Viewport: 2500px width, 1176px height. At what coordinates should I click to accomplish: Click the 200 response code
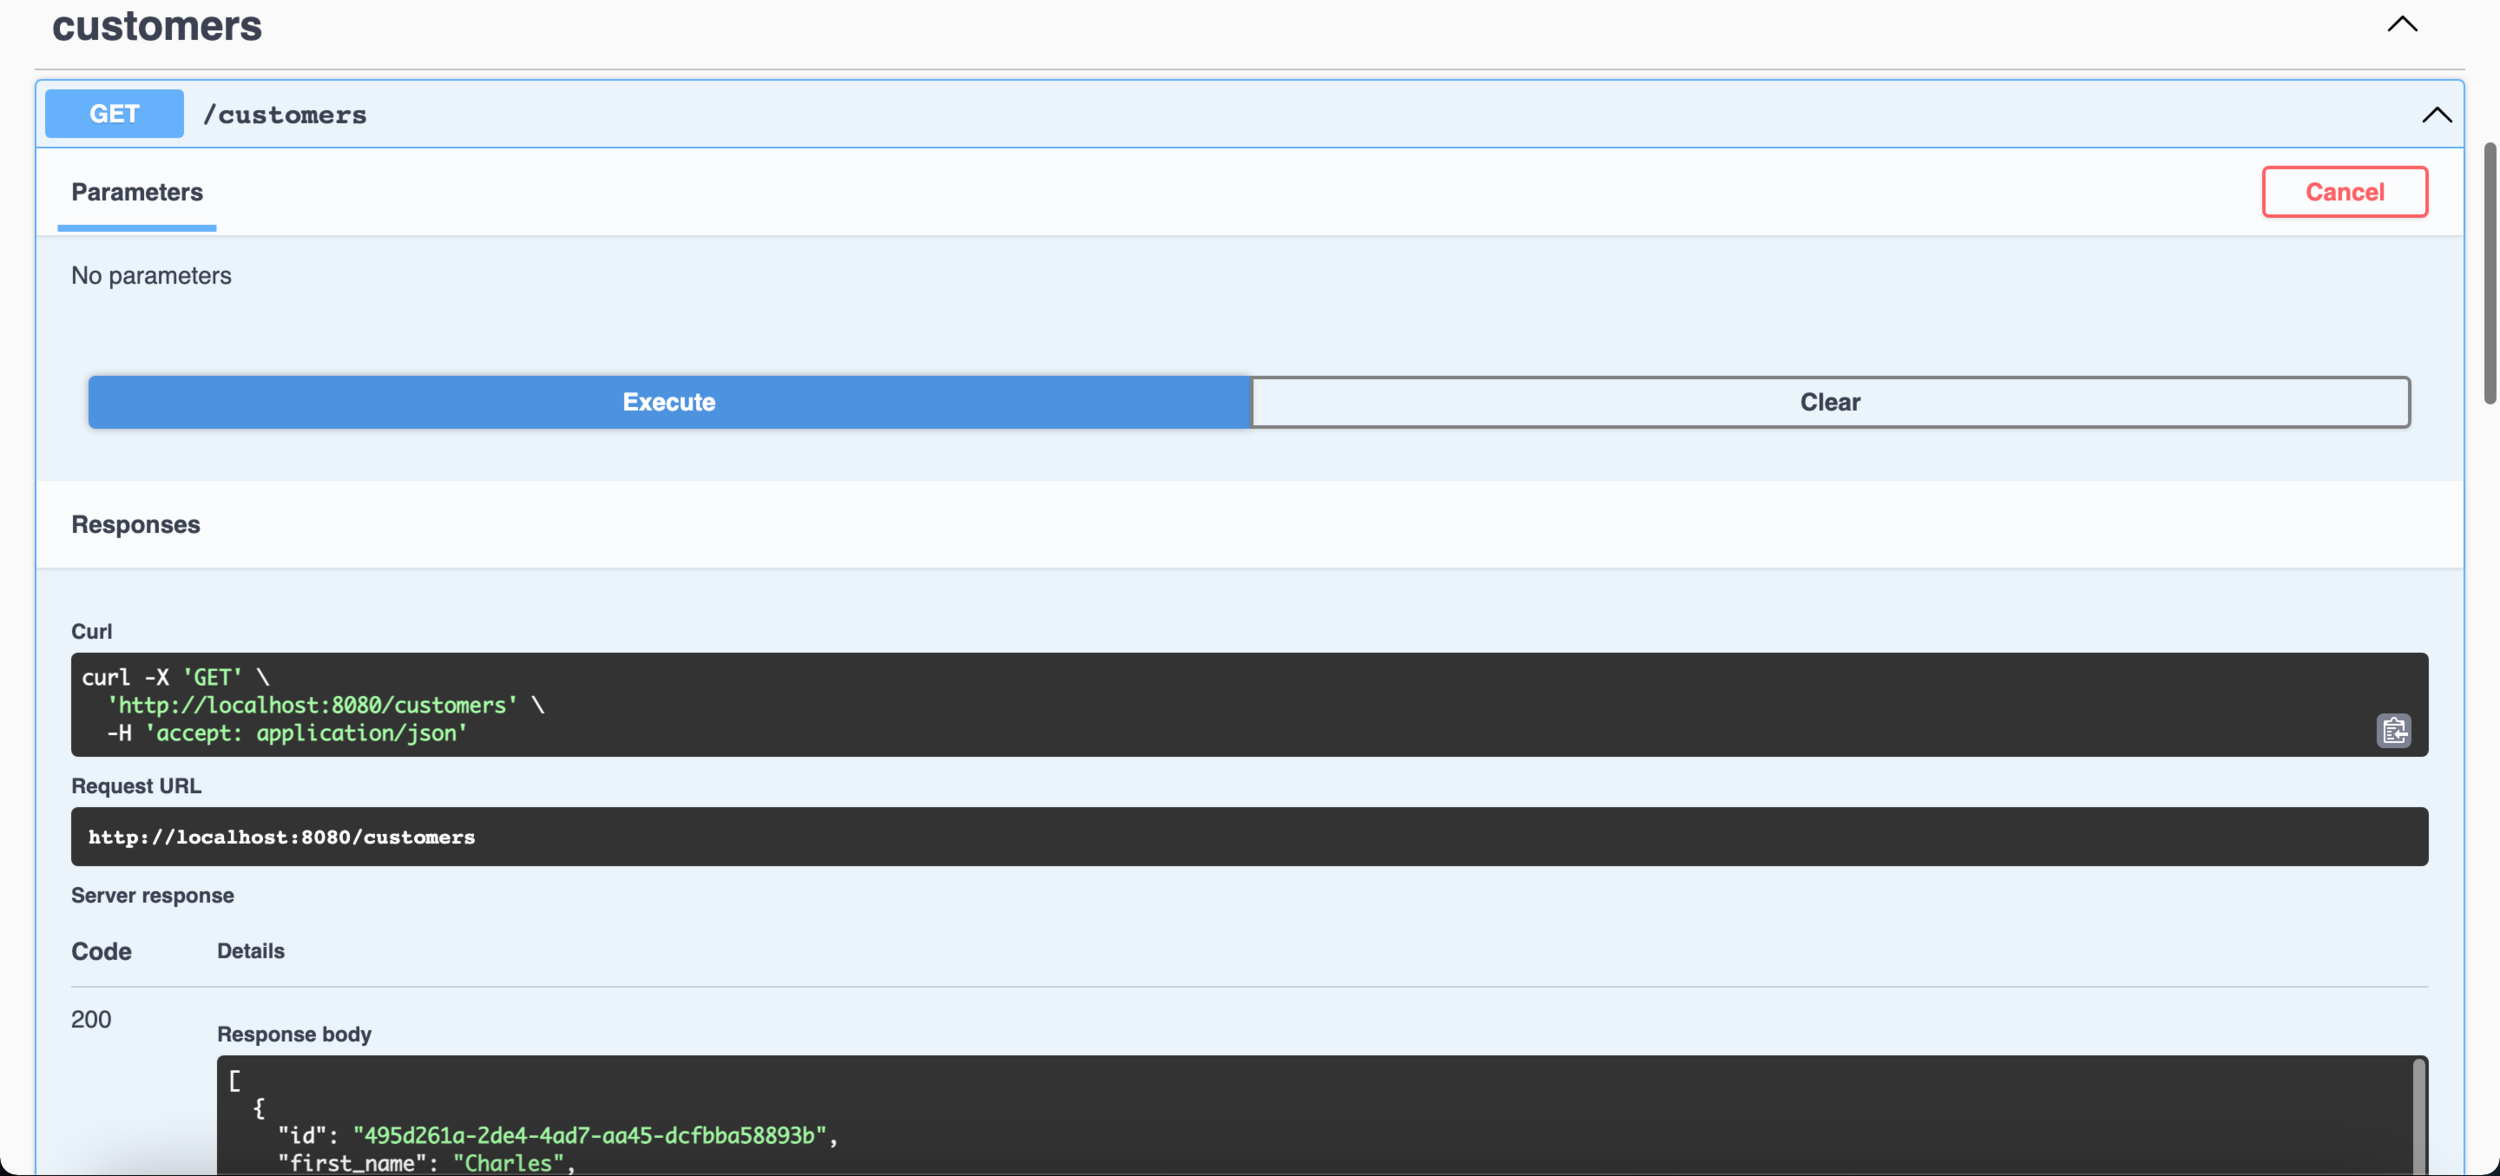91,1020
